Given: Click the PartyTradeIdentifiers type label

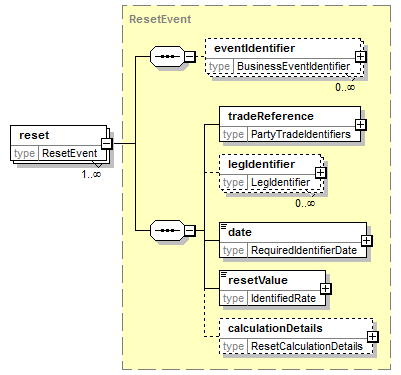Looking at the screenshot, I should pos(301,134).
